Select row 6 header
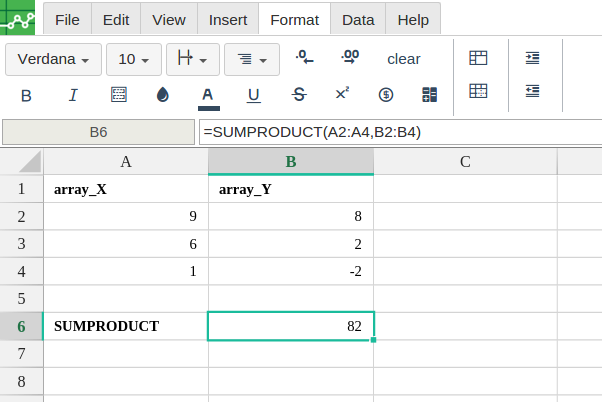The height and width of the screenshot is (402, 602). click(x=22, y=326)
